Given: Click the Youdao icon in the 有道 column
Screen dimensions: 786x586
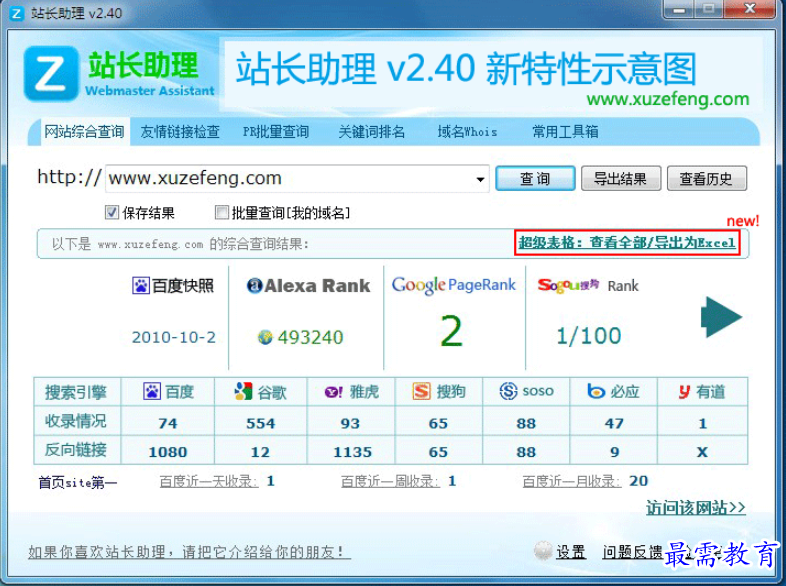Looking at the screenshot, I should (685, 392).
